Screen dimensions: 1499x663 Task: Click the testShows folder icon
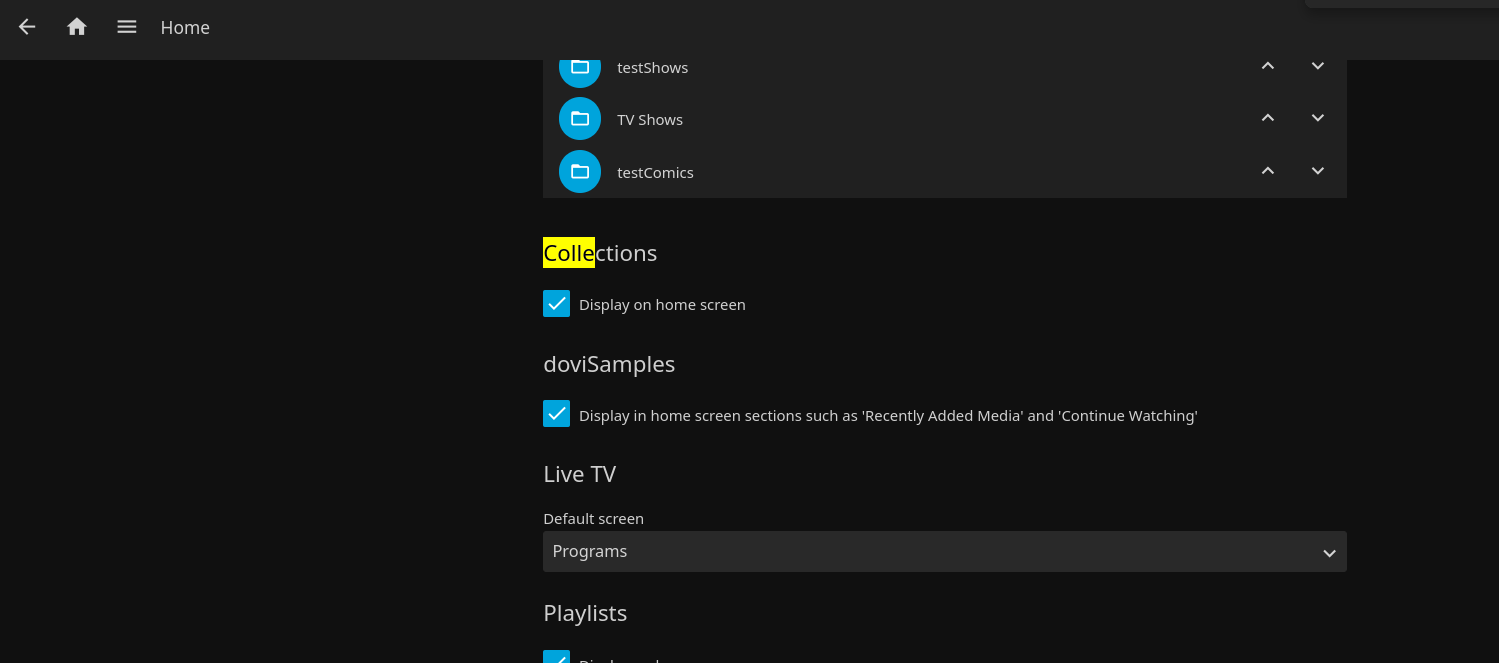580,67
